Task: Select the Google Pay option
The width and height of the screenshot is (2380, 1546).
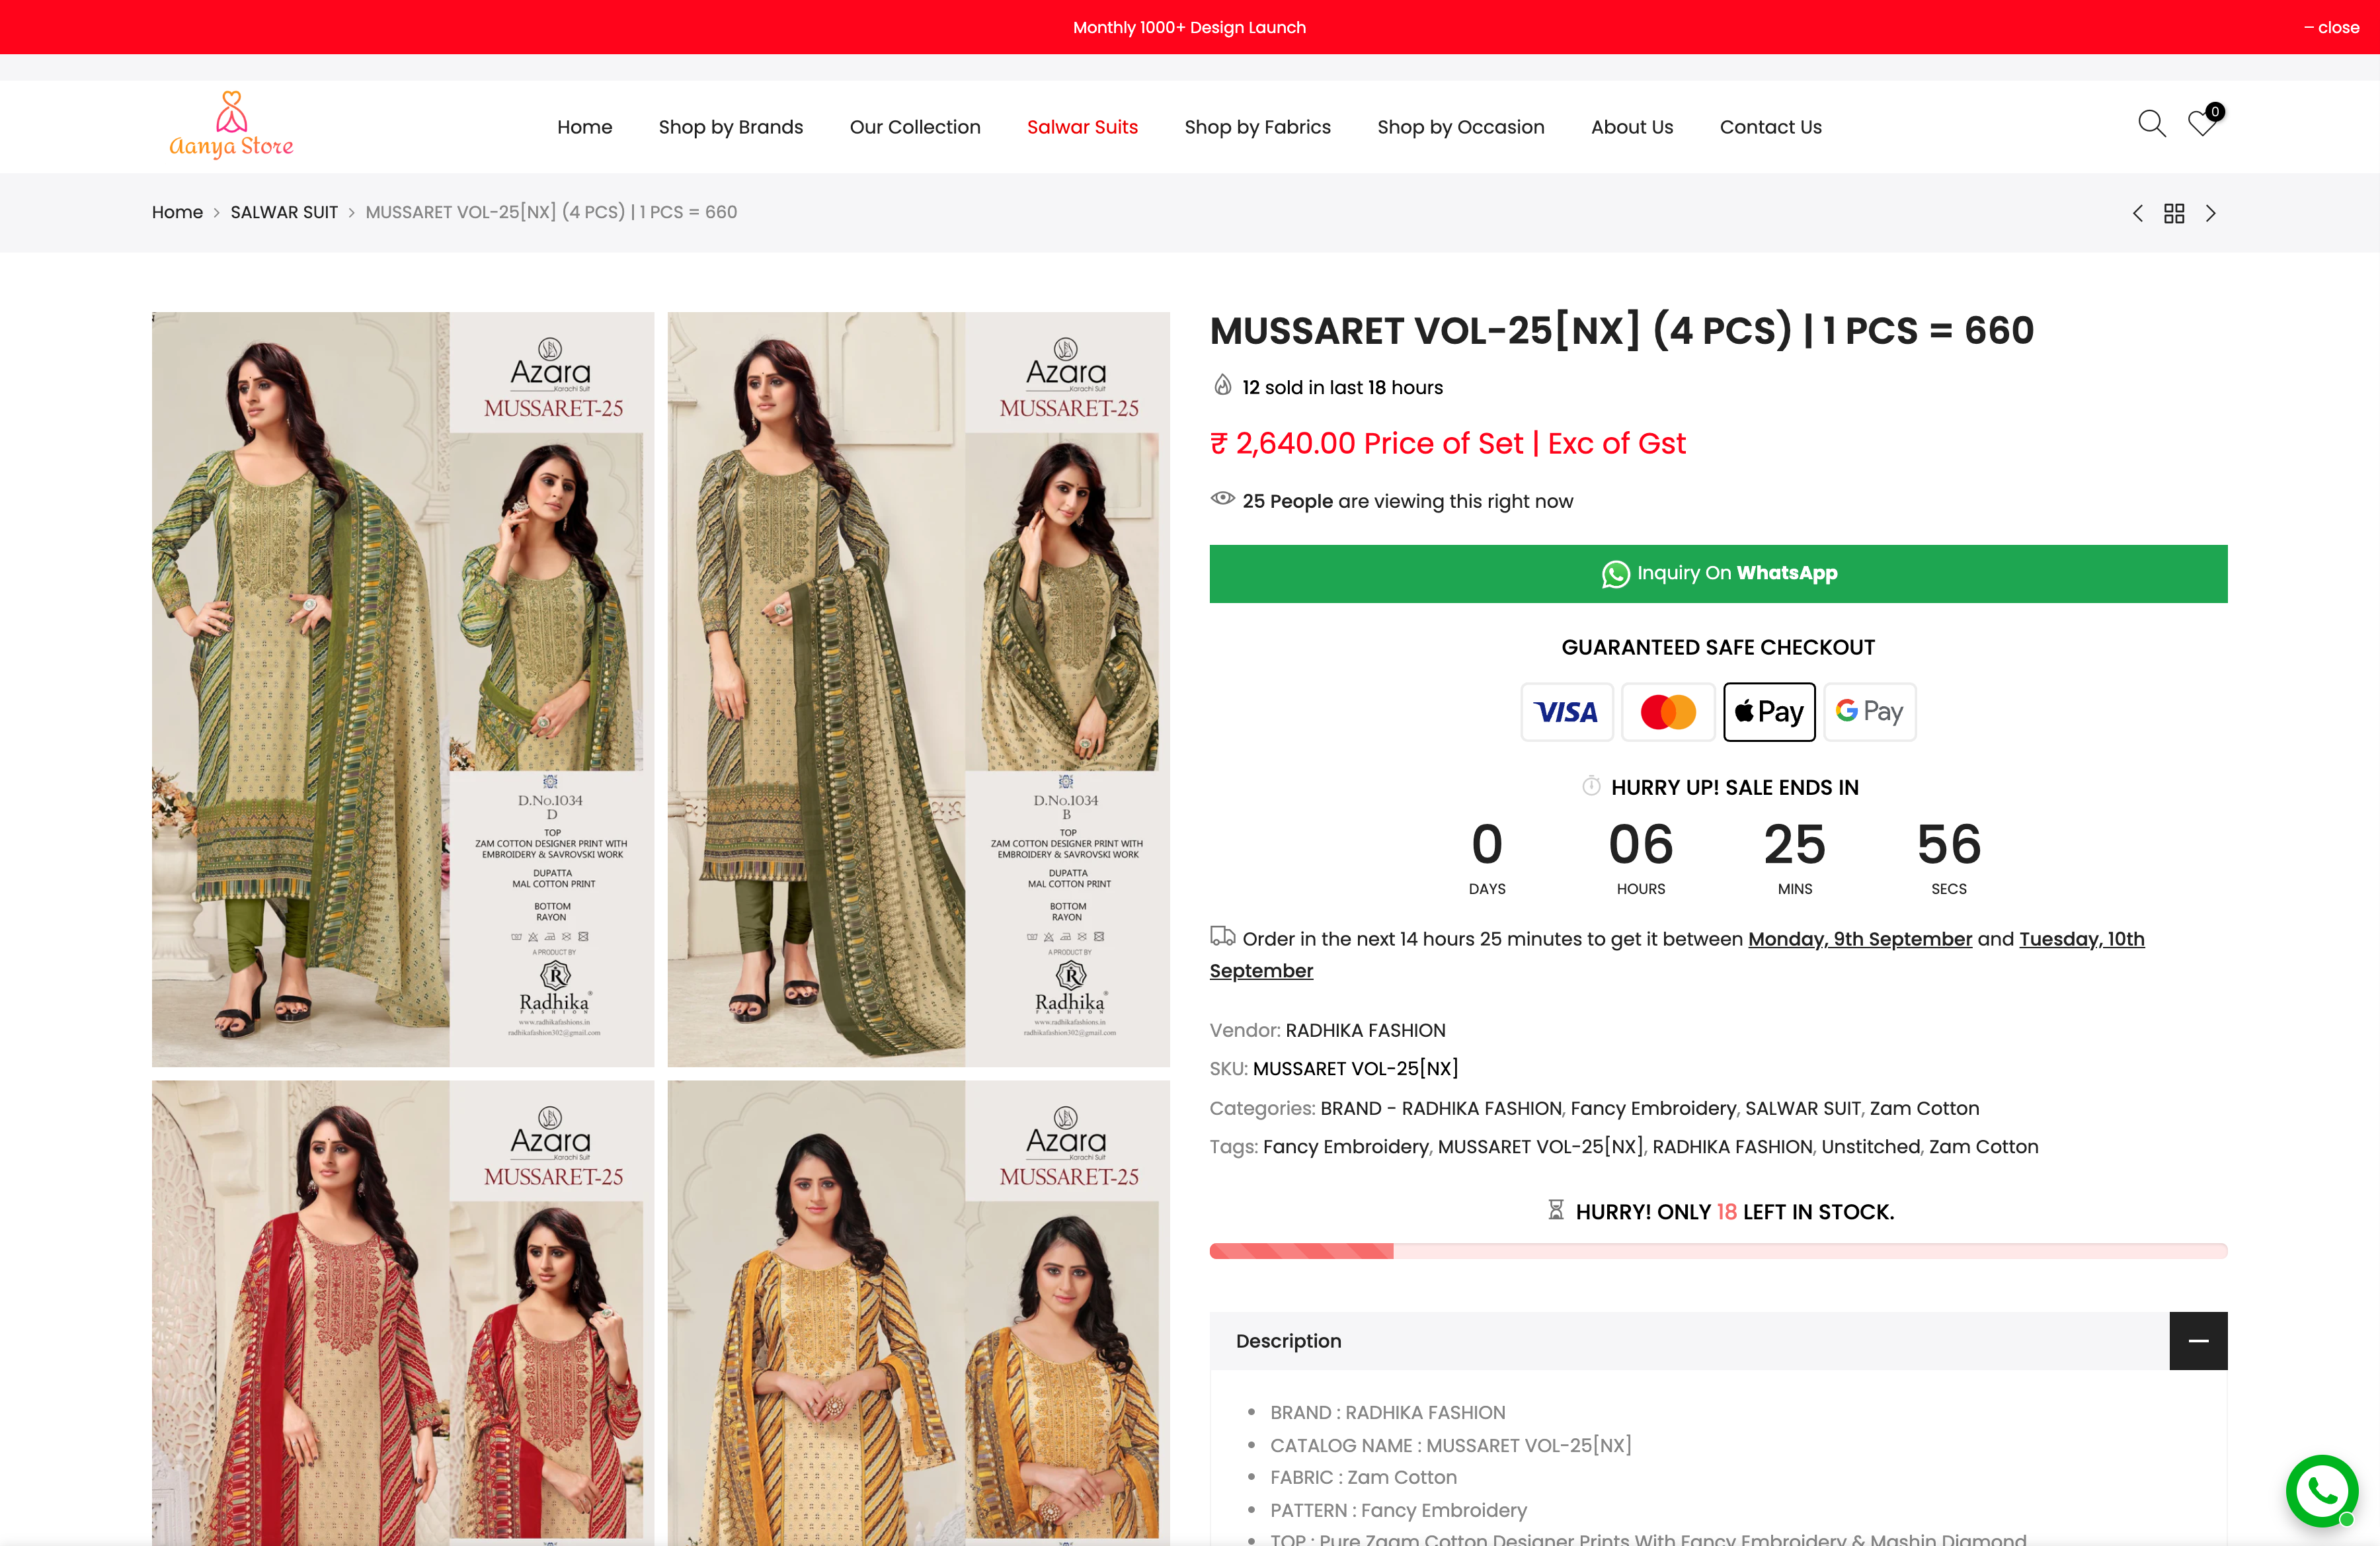Action: 1869,712
